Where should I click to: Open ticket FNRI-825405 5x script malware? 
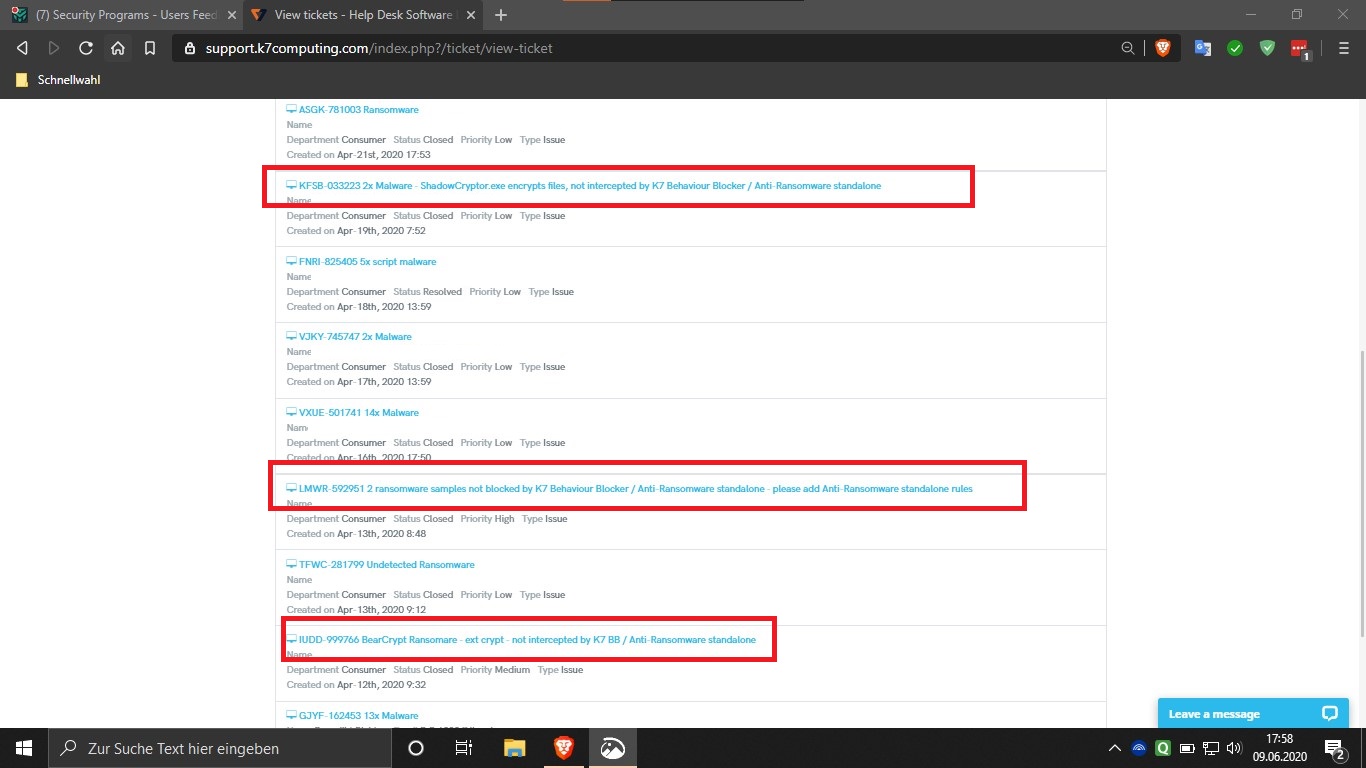pyautogui.click(x=367, y=262)
